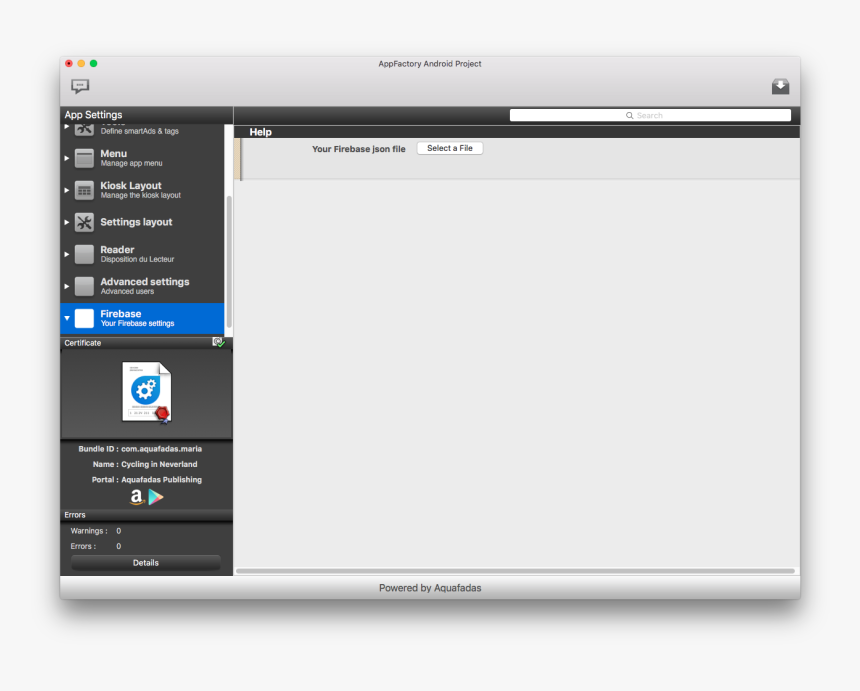The height and width of the screenshot is (691, 860).
Task: Expand the smartAds & tags section arrow
Action: pyautogui.click(x=67, y=127)
